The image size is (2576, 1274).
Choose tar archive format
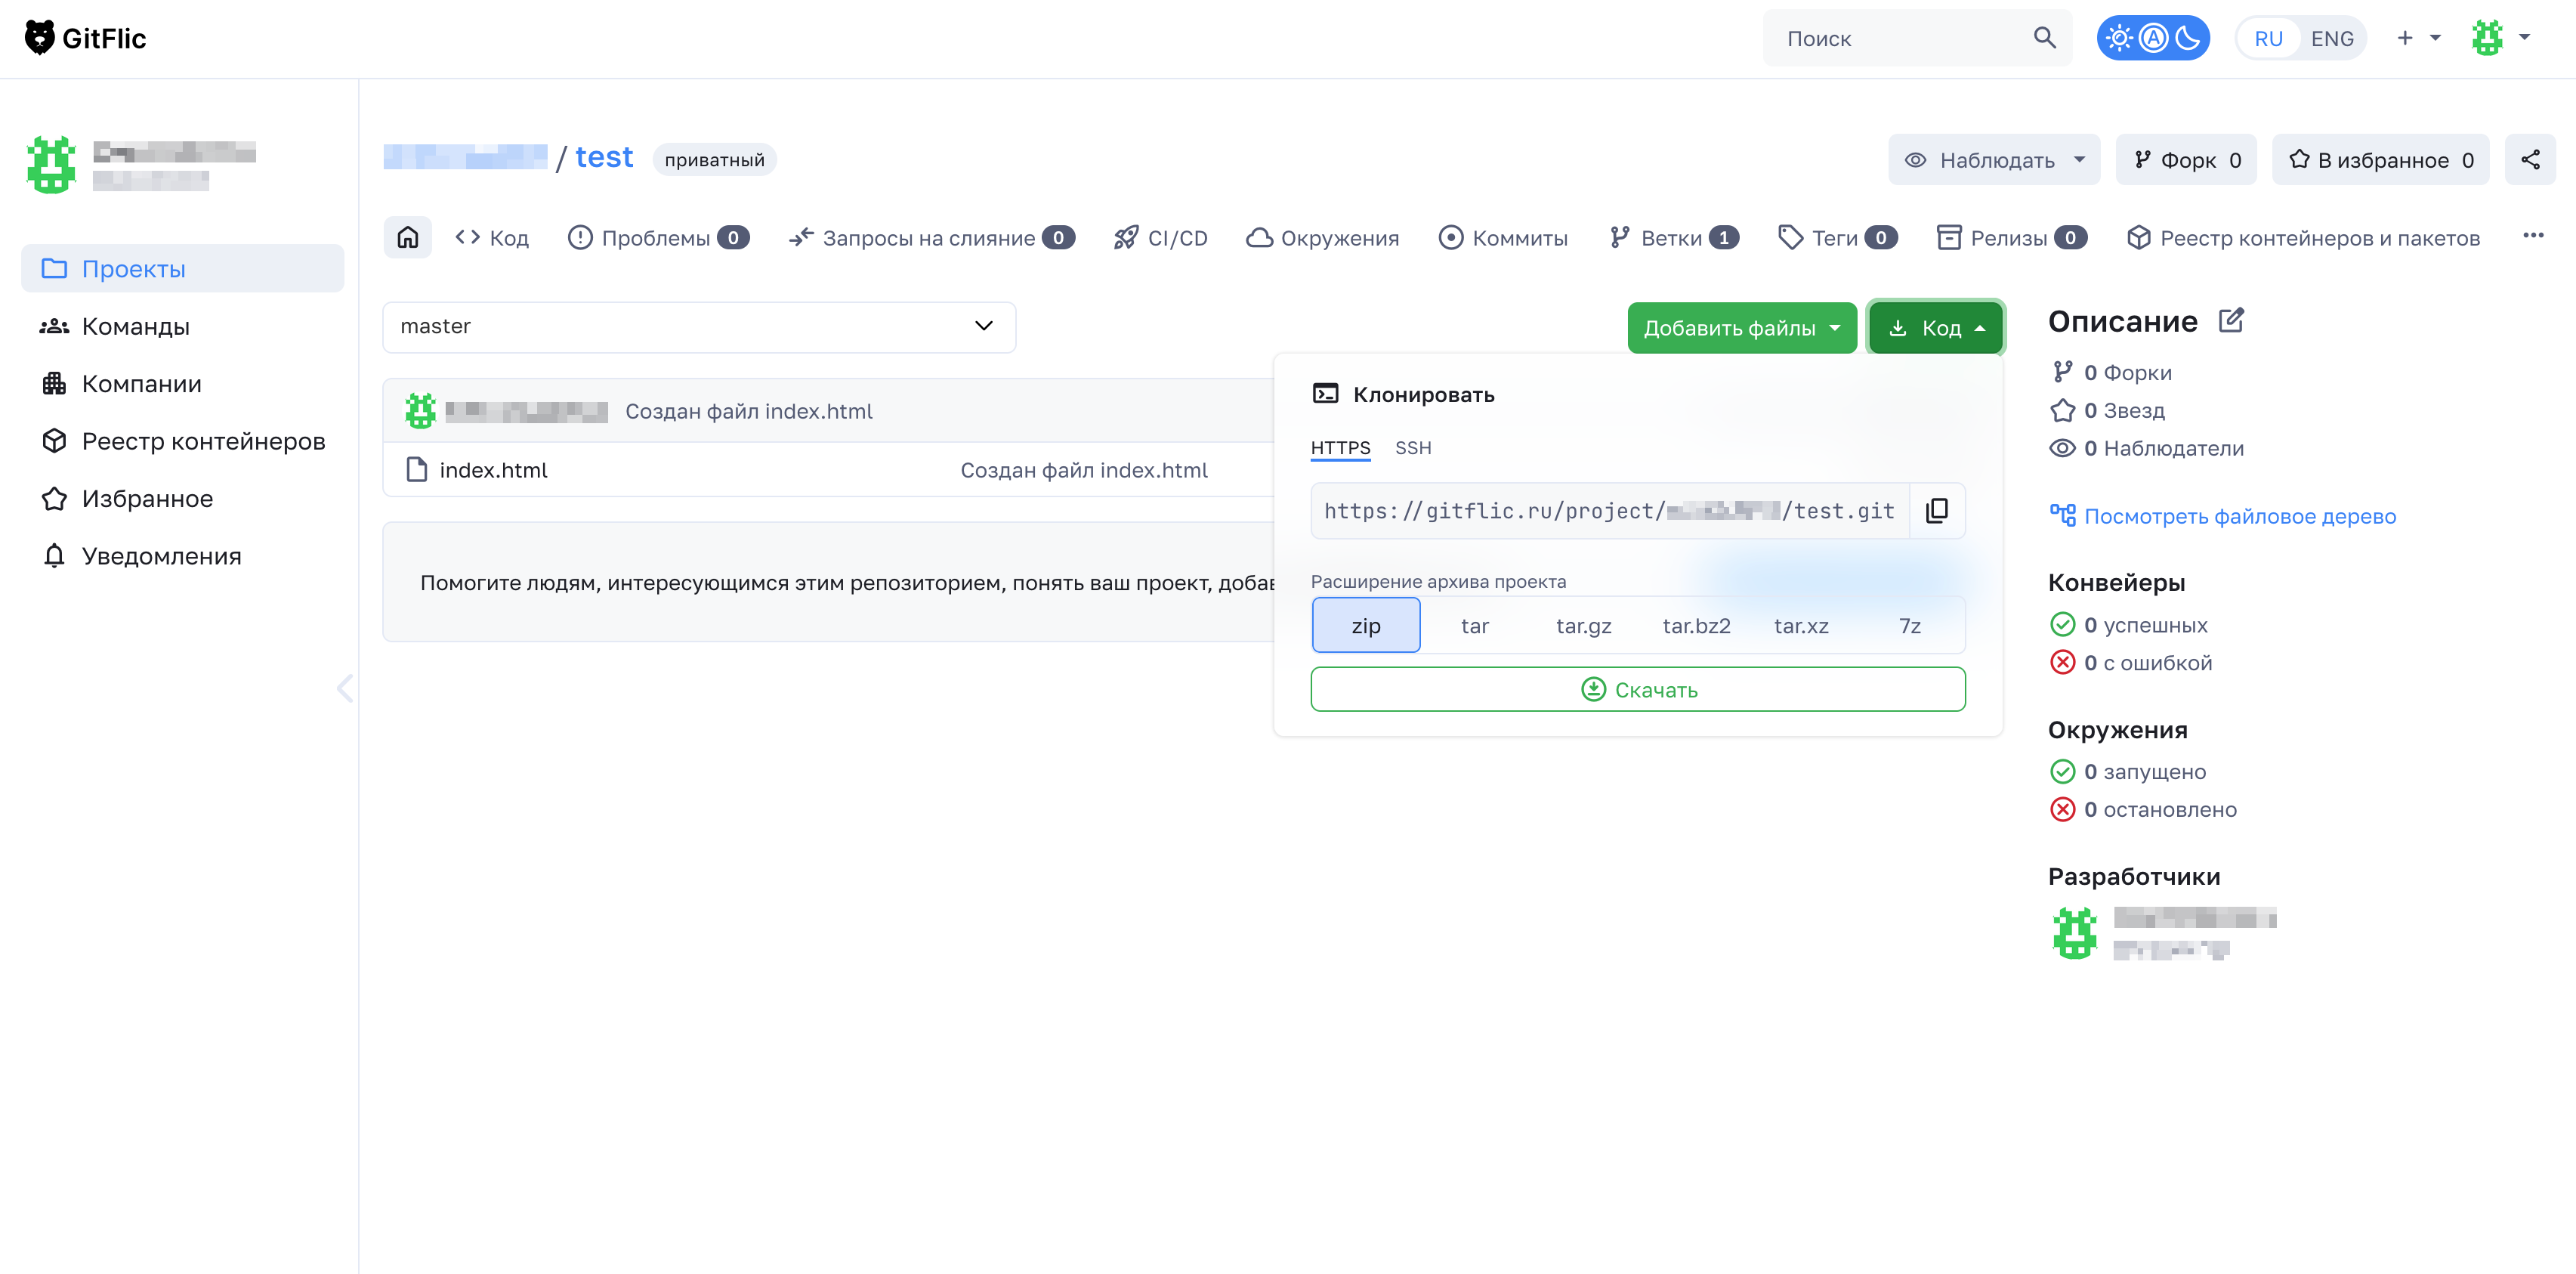[1474, 625]
